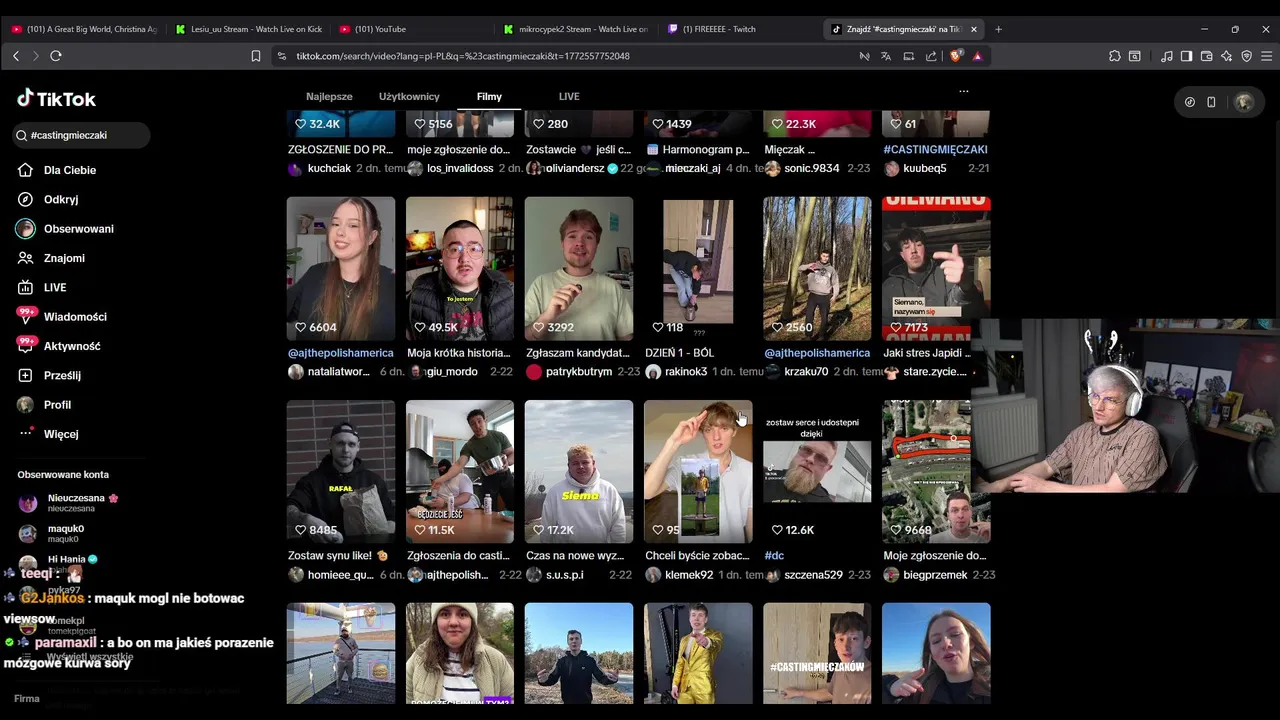Open sonic.9834 profile link
This screenshot has width=1280, height=720.
click(811, 168)
